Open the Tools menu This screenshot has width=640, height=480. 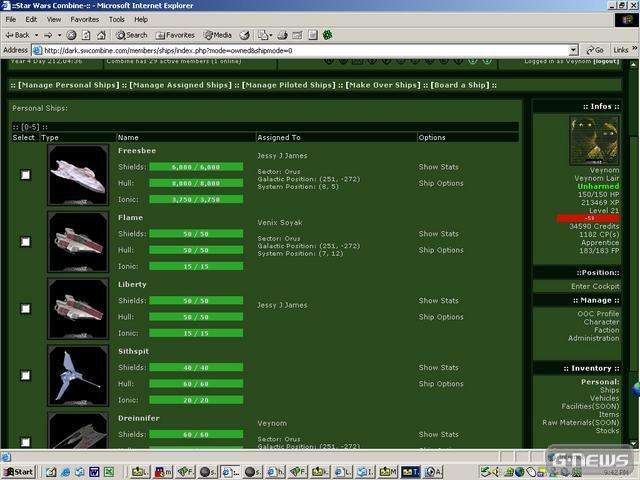pos(116,19)
